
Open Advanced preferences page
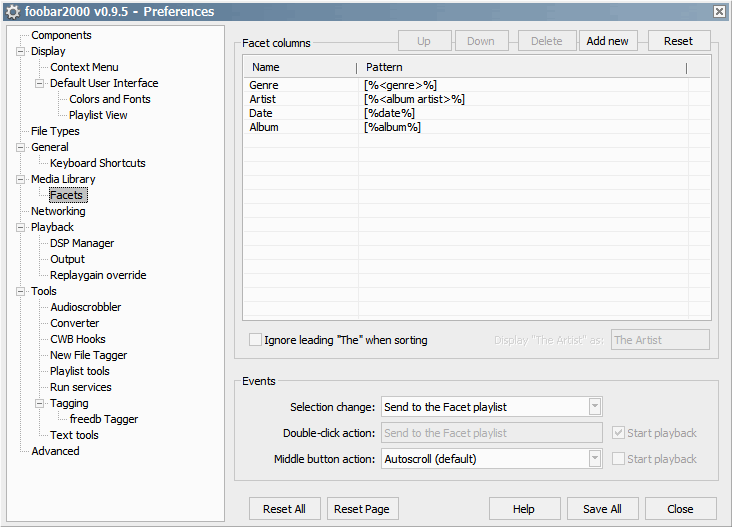55,451
